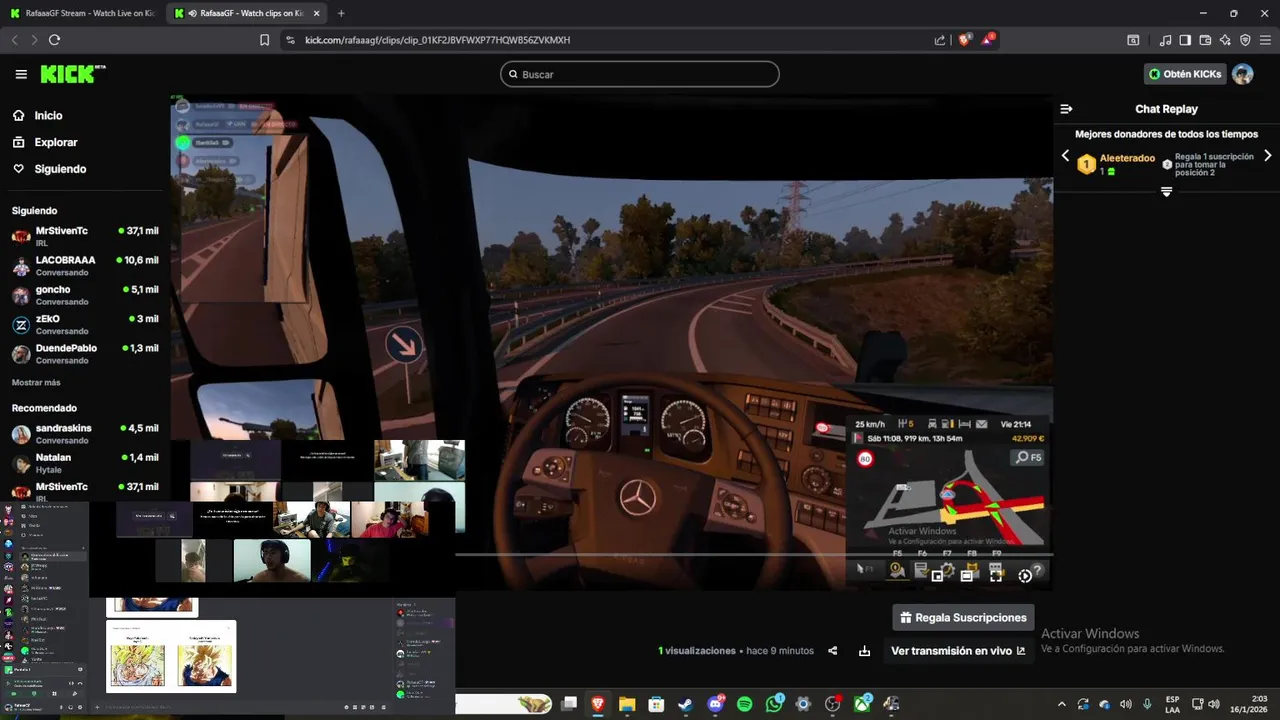Click the KICK logo
Screen dimensions: 1280x720
pyautogui.click(x=72, y=74)
